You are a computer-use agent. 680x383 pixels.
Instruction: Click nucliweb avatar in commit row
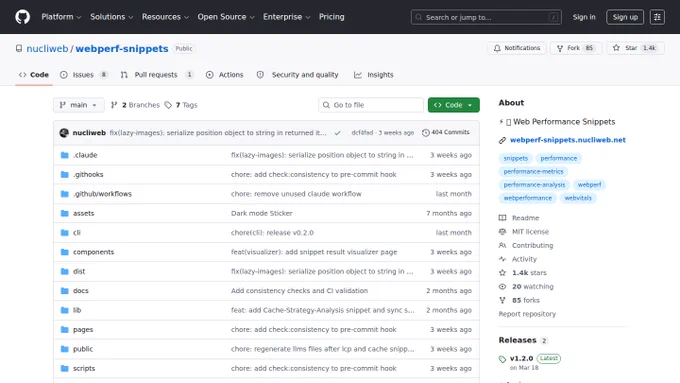coord(64,133)
